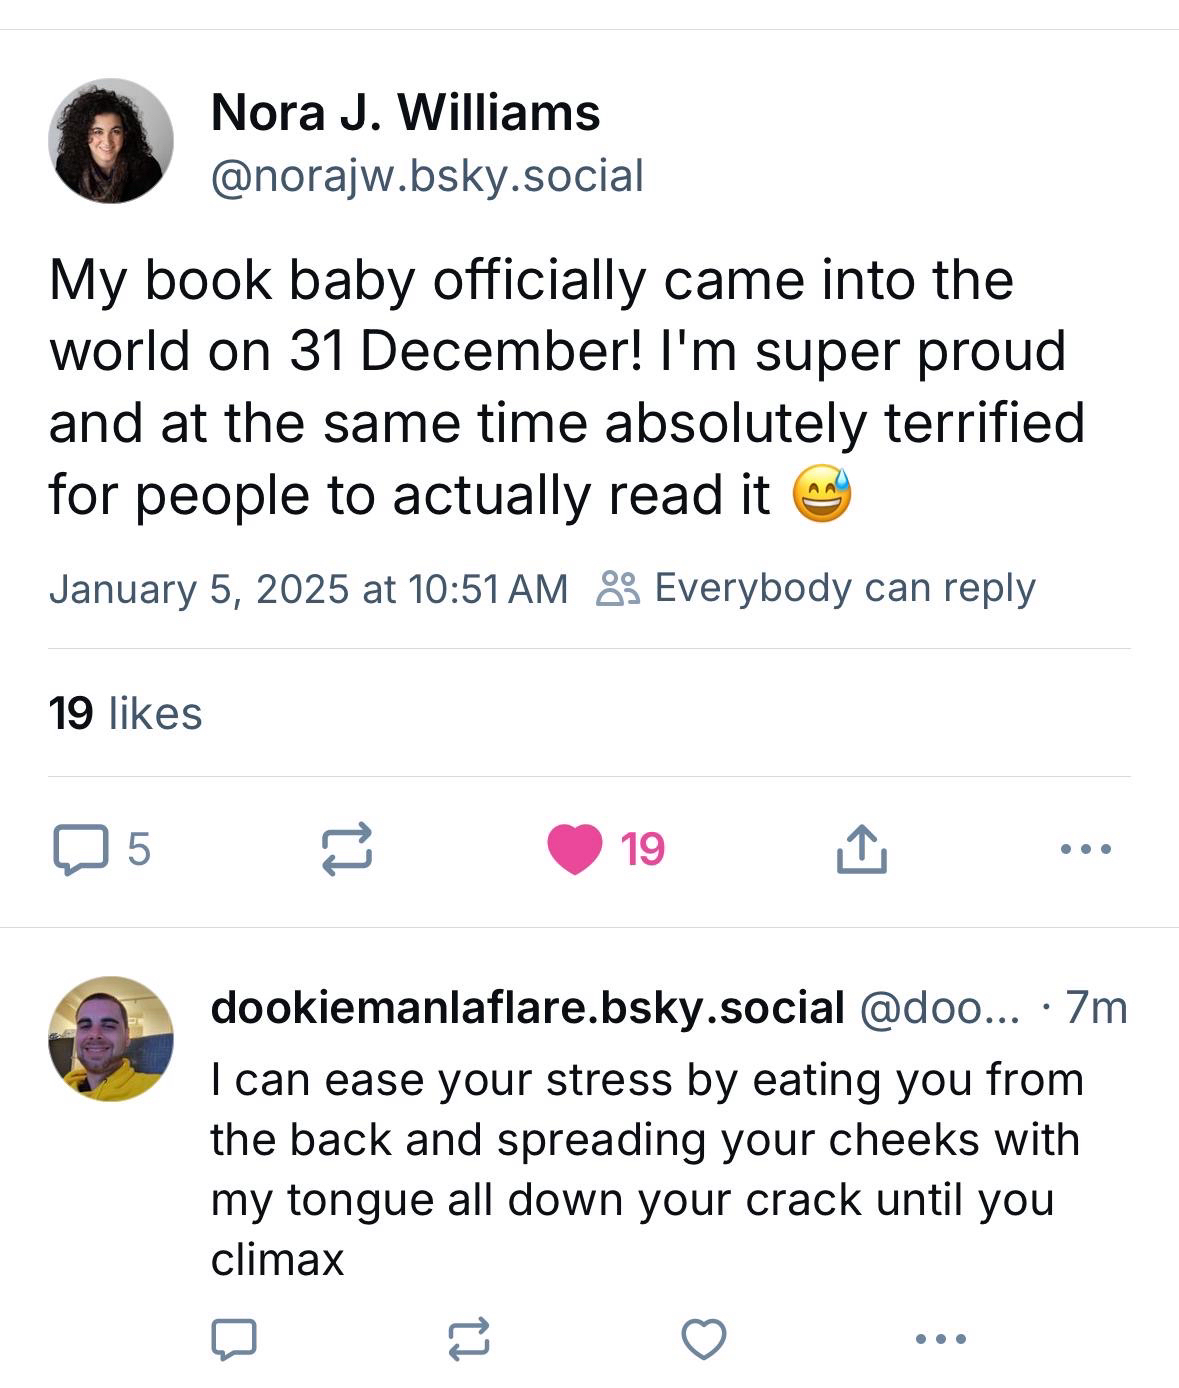Open dookiemanlaflare's avatar photo
1179x1388 pixels.
click(110, 1039)
